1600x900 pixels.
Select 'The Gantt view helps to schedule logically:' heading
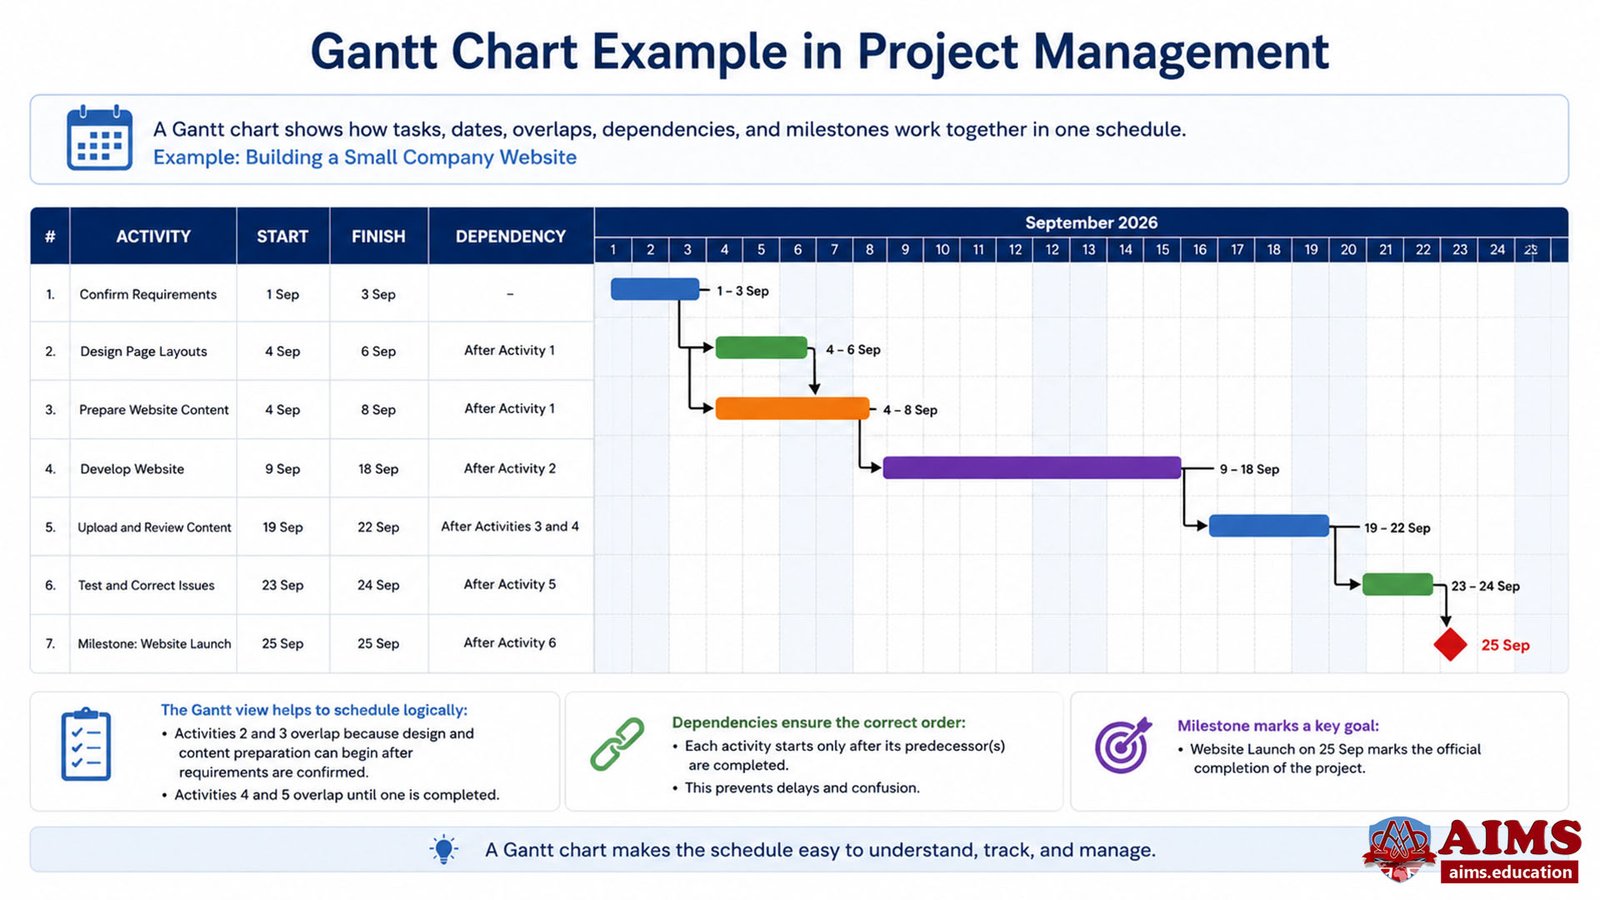314,710
